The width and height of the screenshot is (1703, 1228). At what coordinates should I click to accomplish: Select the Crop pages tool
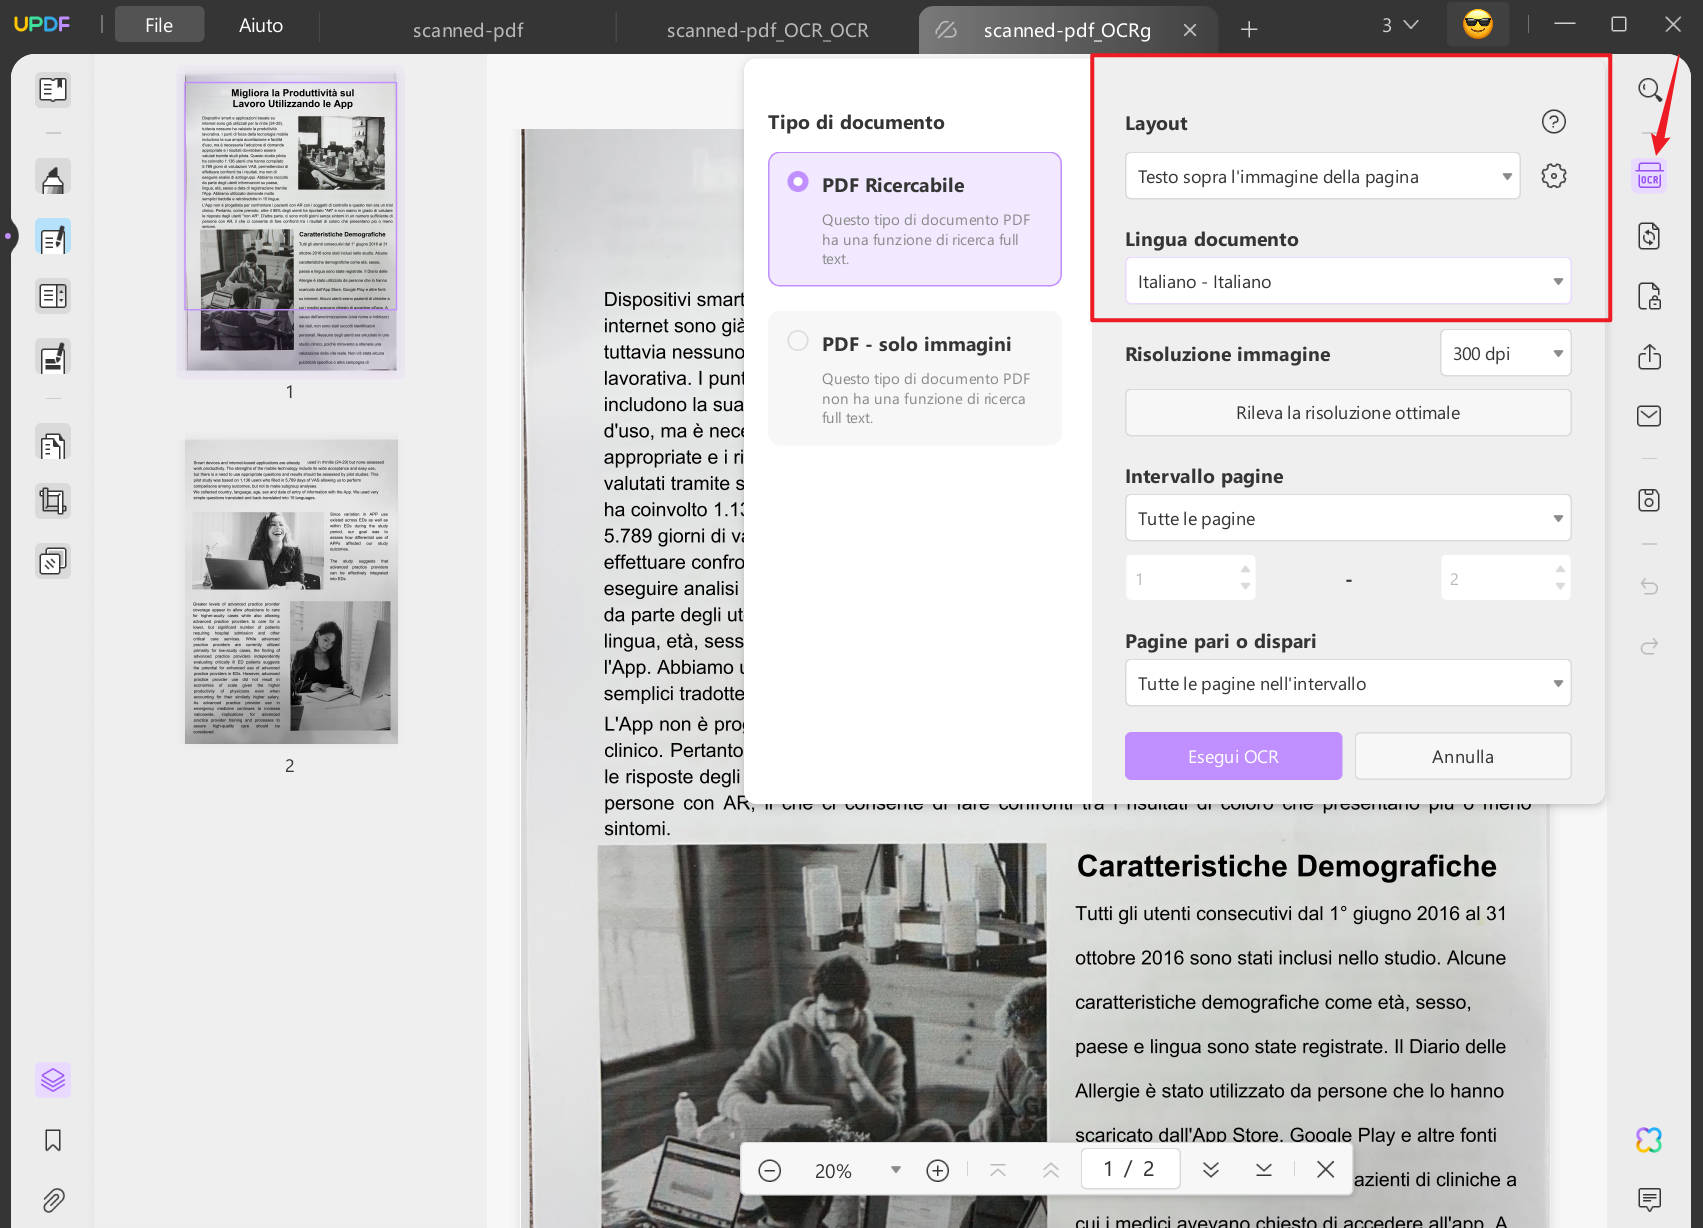(52, 501)
